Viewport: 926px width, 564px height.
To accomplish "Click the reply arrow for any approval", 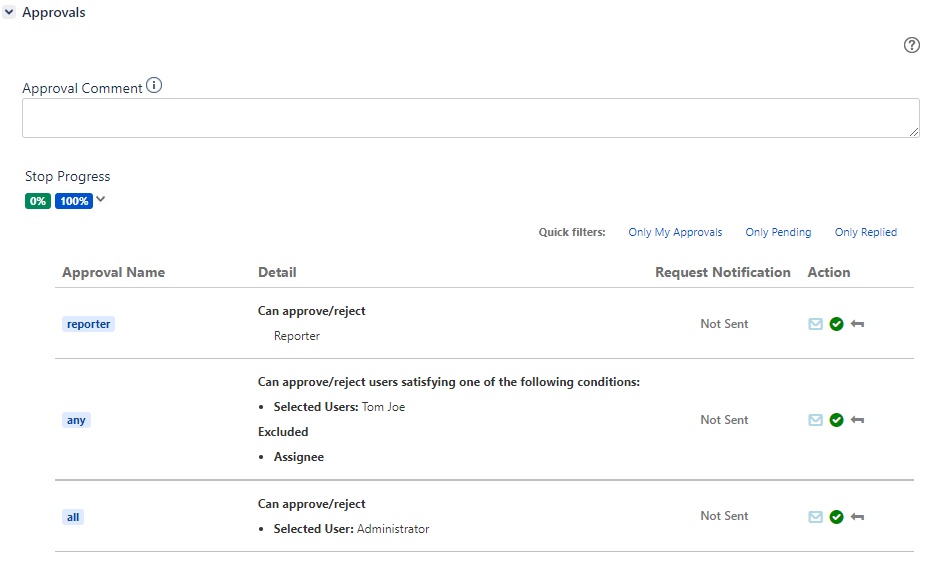I will (857, 420).
